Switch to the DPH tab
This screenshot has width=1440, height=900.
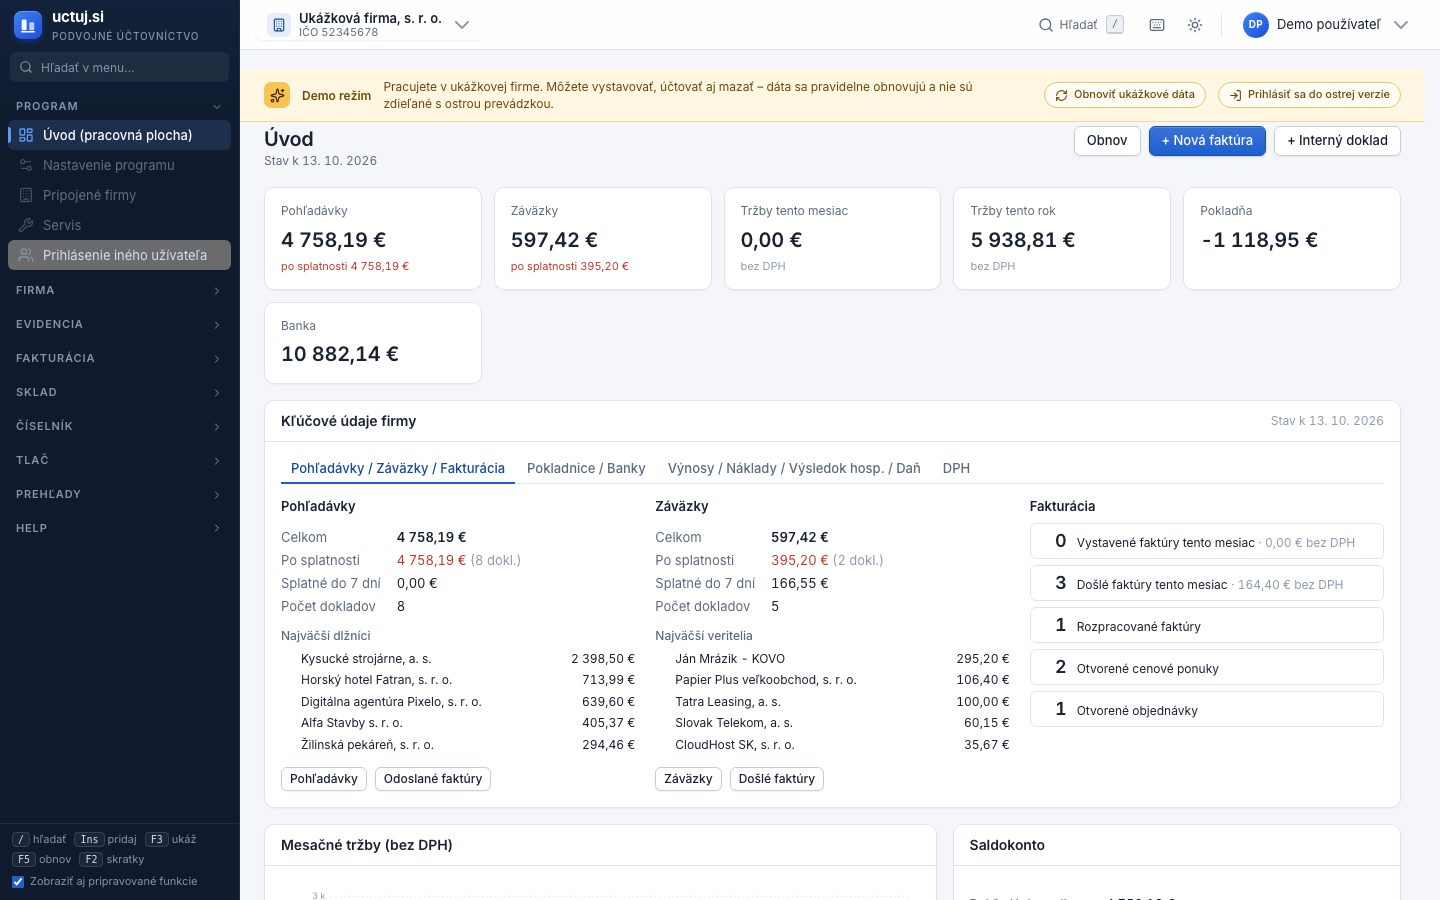coord(956,468)
